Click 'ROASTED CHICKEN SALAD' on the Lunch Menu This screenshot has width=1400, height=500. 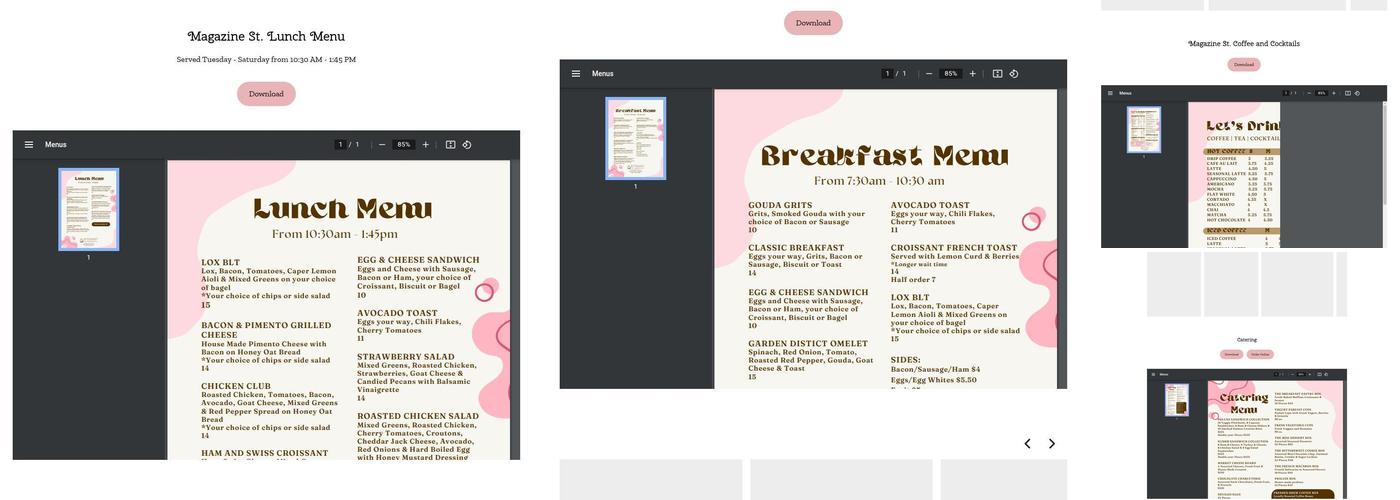point(418,416)
